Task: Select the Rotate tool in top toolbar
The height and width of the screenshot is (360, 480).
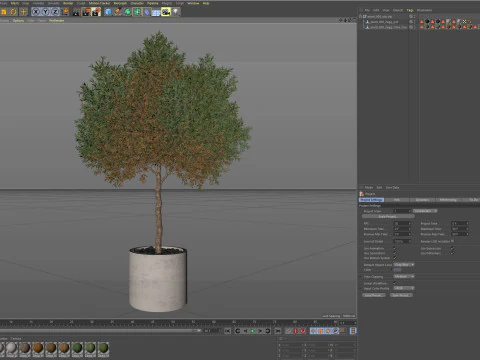Action: pyautogui.click(x=13, y=12)
